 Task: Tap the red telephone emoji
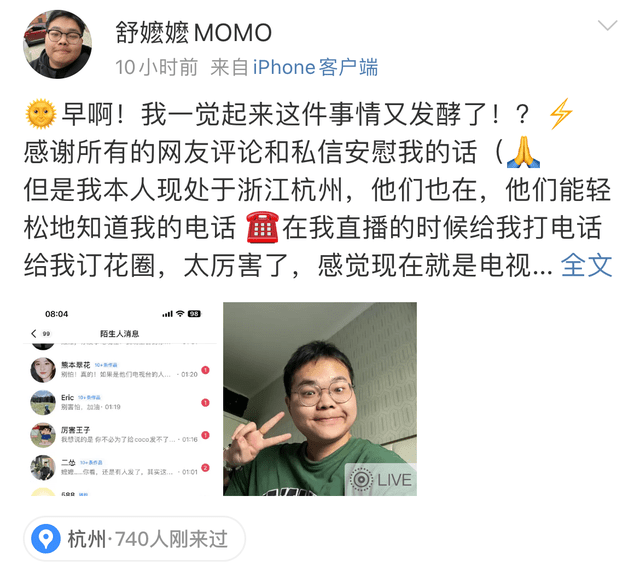tap(262, 227)
